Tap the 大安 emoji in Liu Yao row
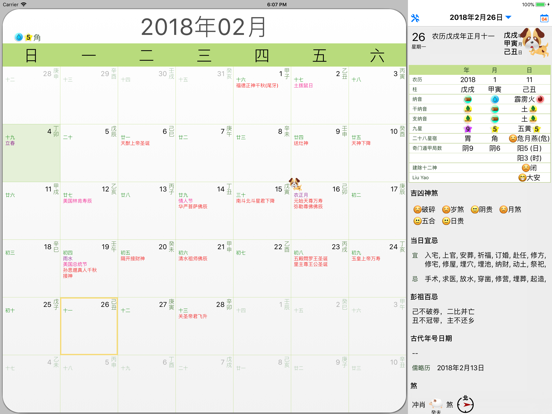 point(522,177)
